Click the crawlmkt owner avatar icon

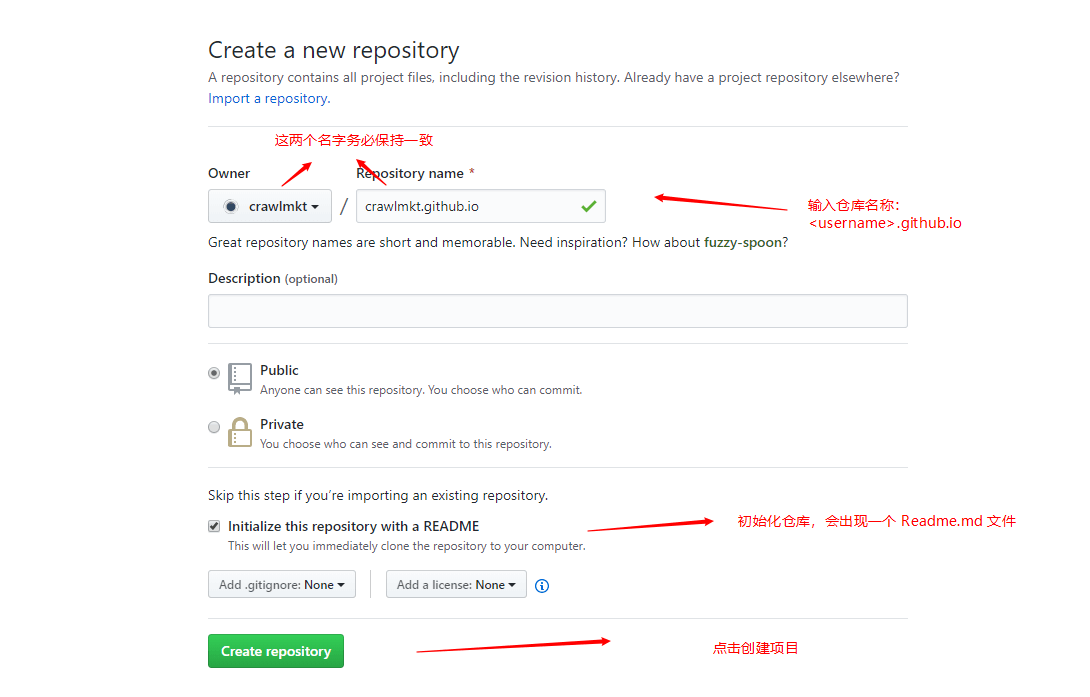pos(231,206)
